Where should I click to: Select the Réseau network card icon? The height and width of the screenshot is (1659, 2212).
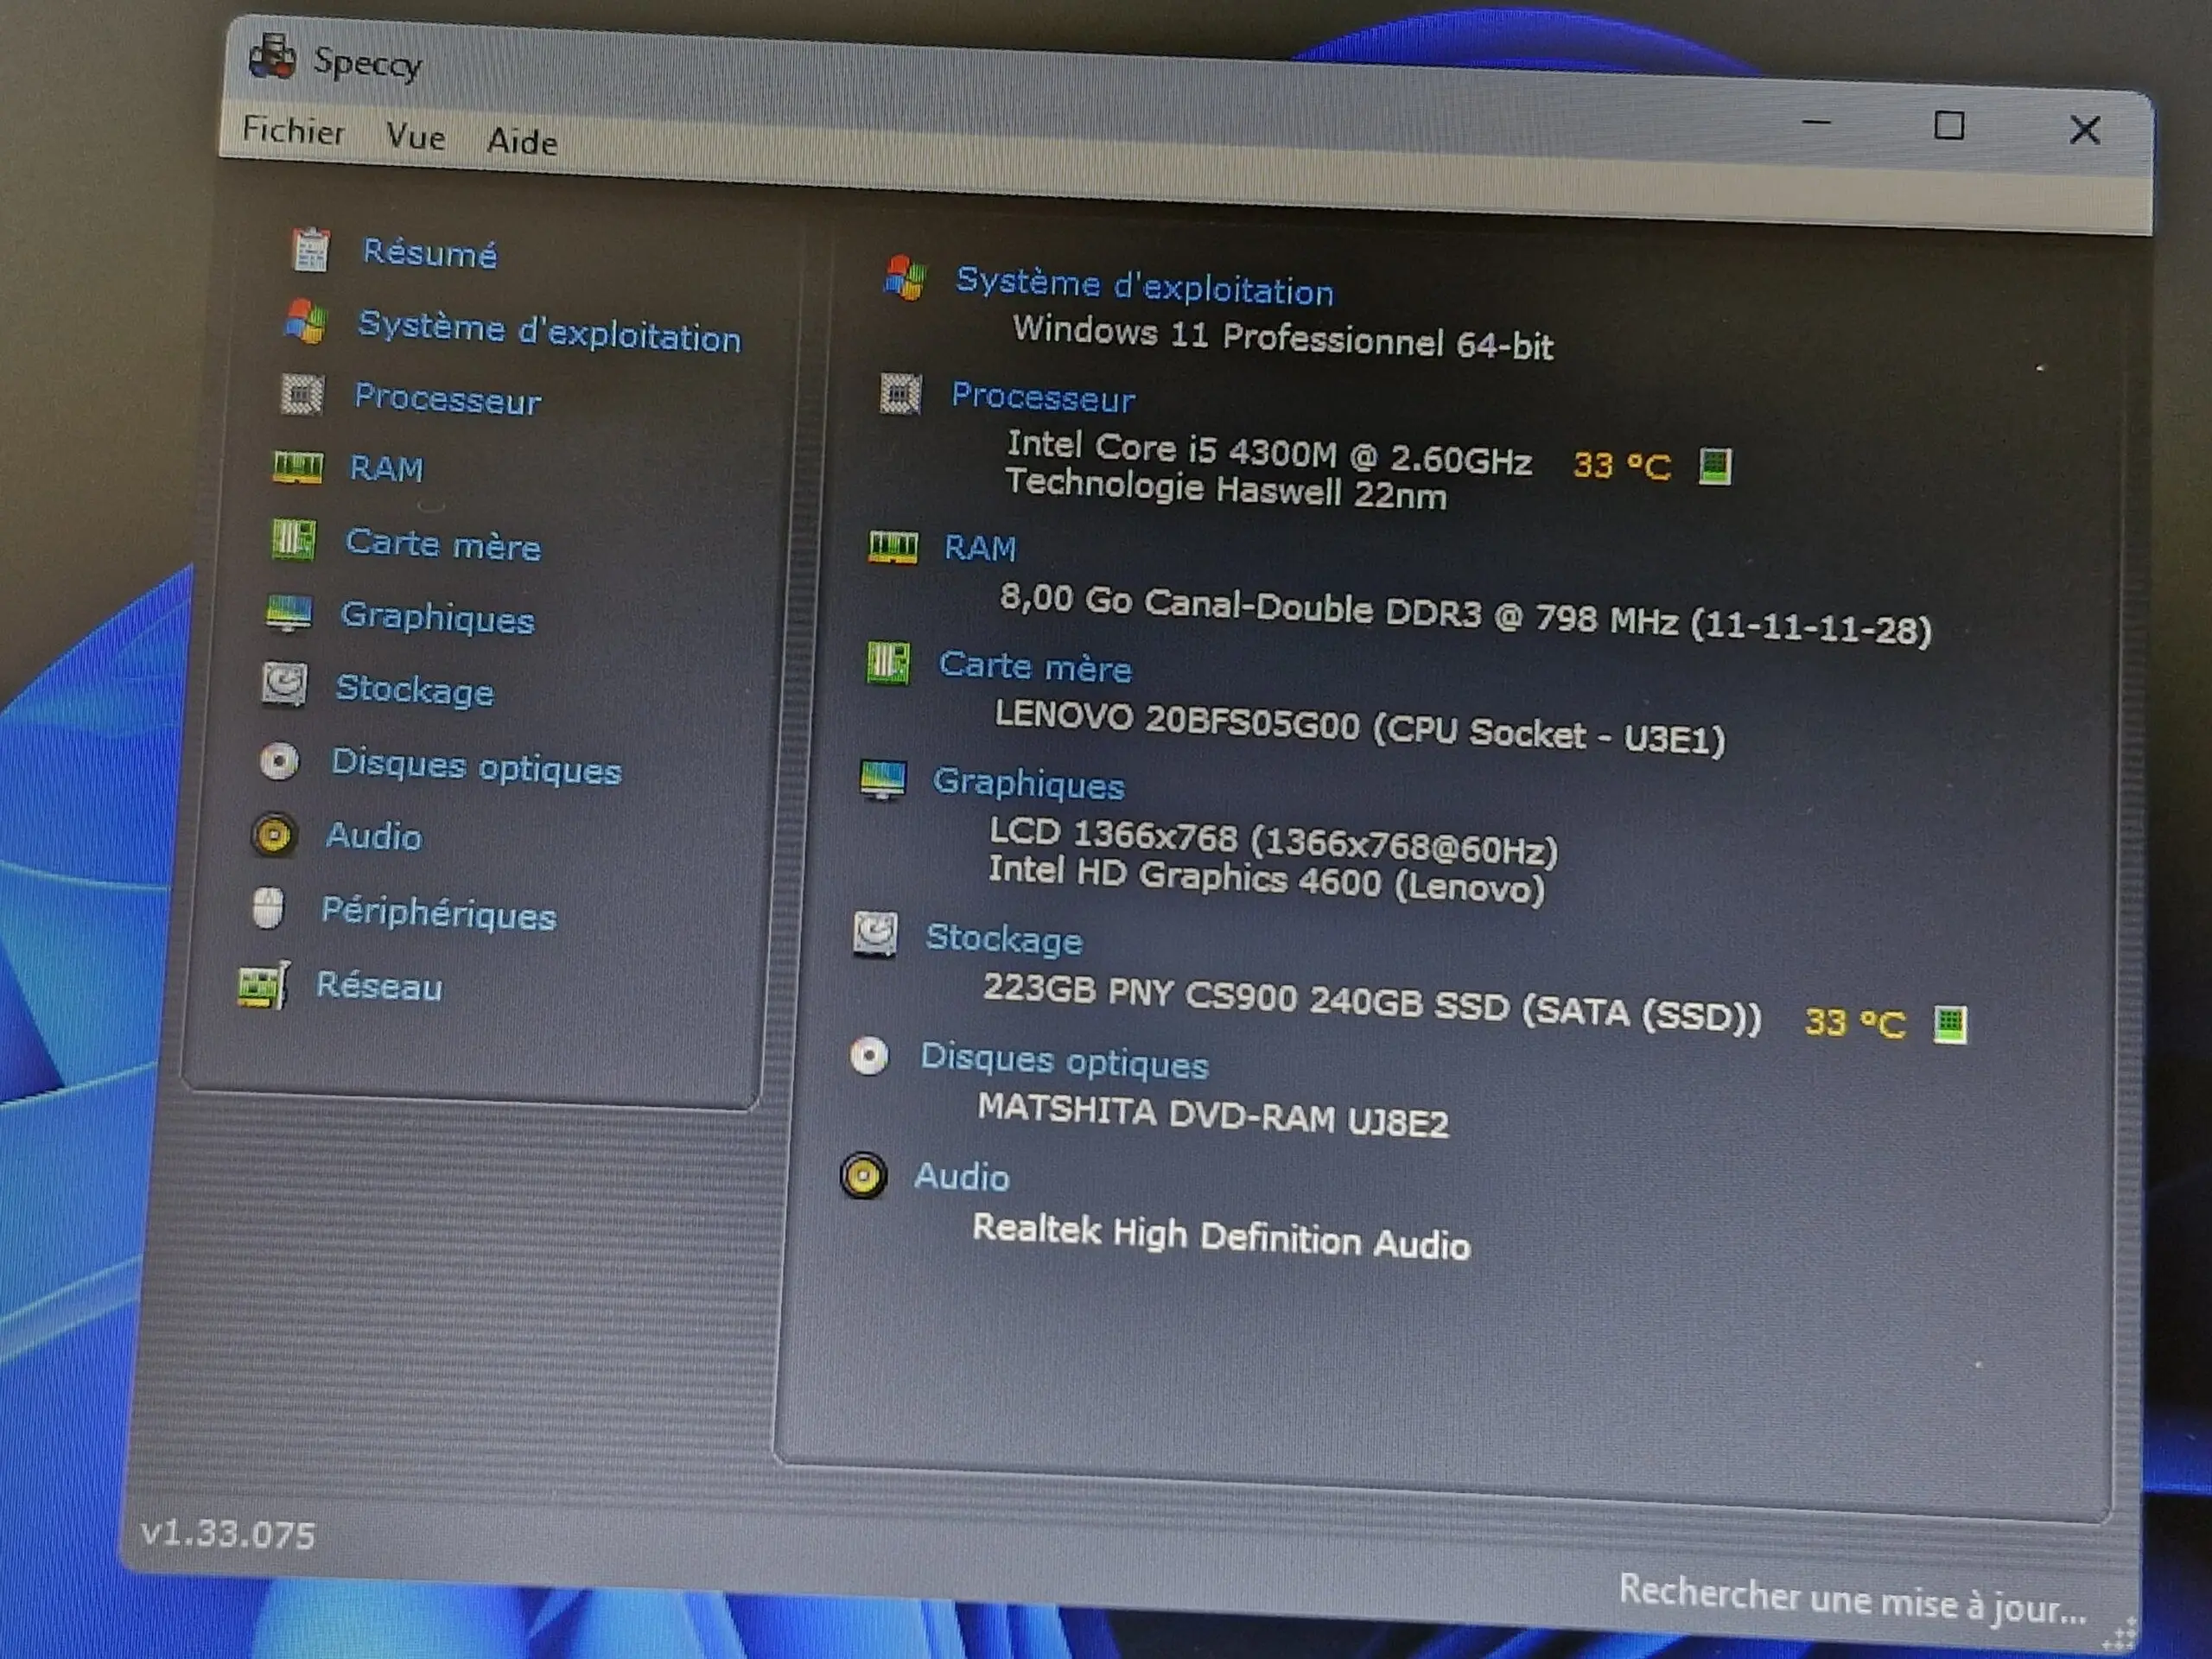point(263,986)
